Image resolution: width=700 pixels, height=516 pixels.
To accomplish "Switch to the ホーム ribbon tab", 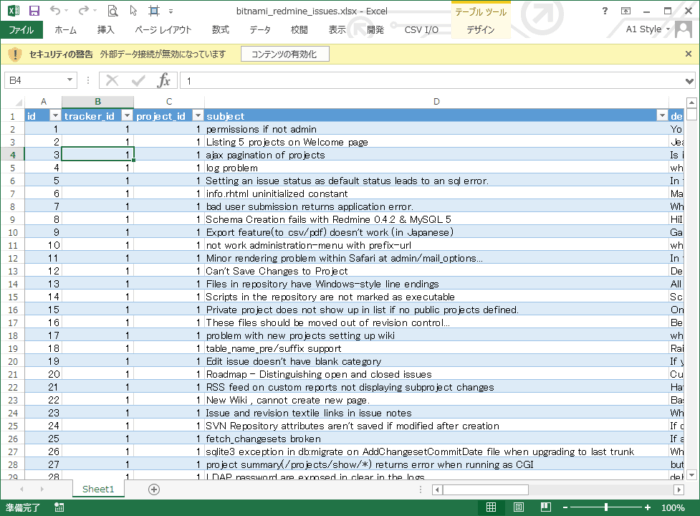I will [x=66, y=30].
